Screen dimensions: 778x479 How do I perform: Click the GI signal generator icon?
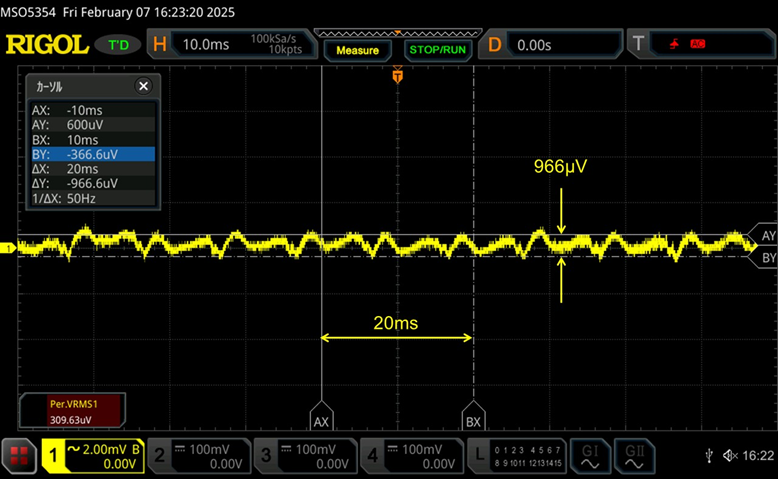tap(590, 457)
